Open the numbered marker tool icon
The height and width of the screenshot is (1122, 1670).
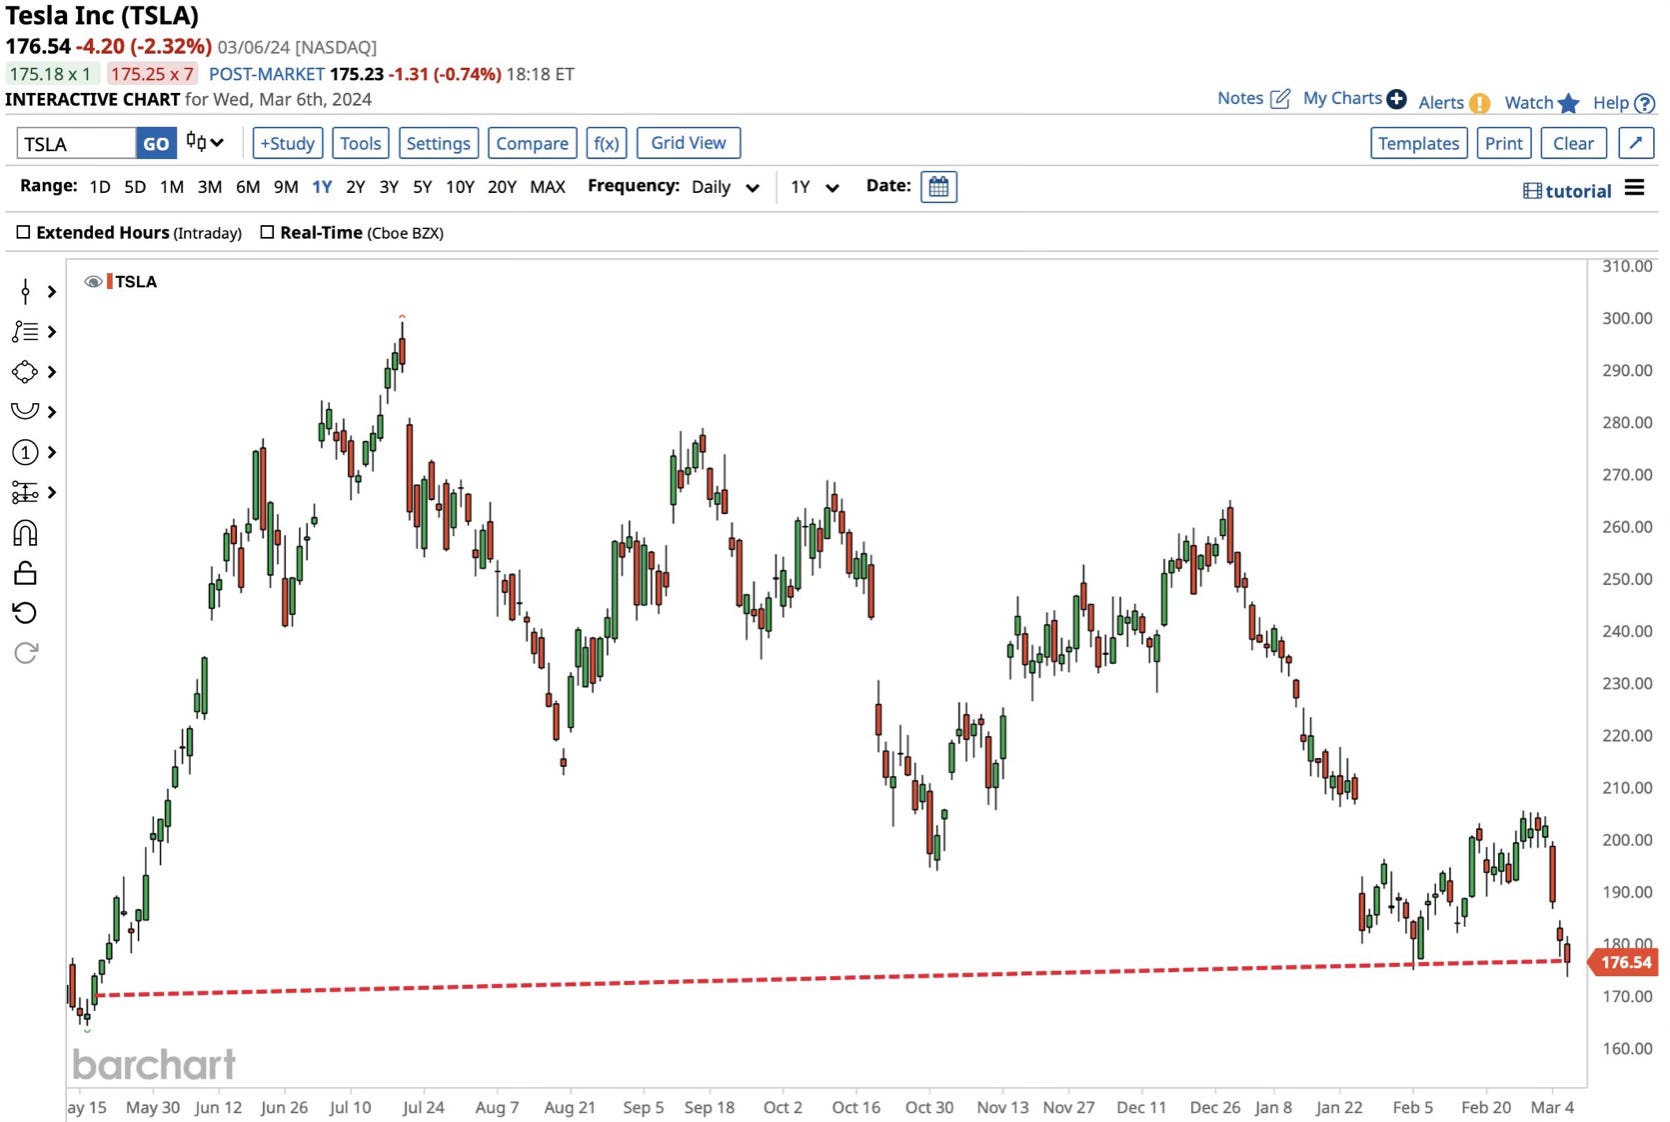25,452
